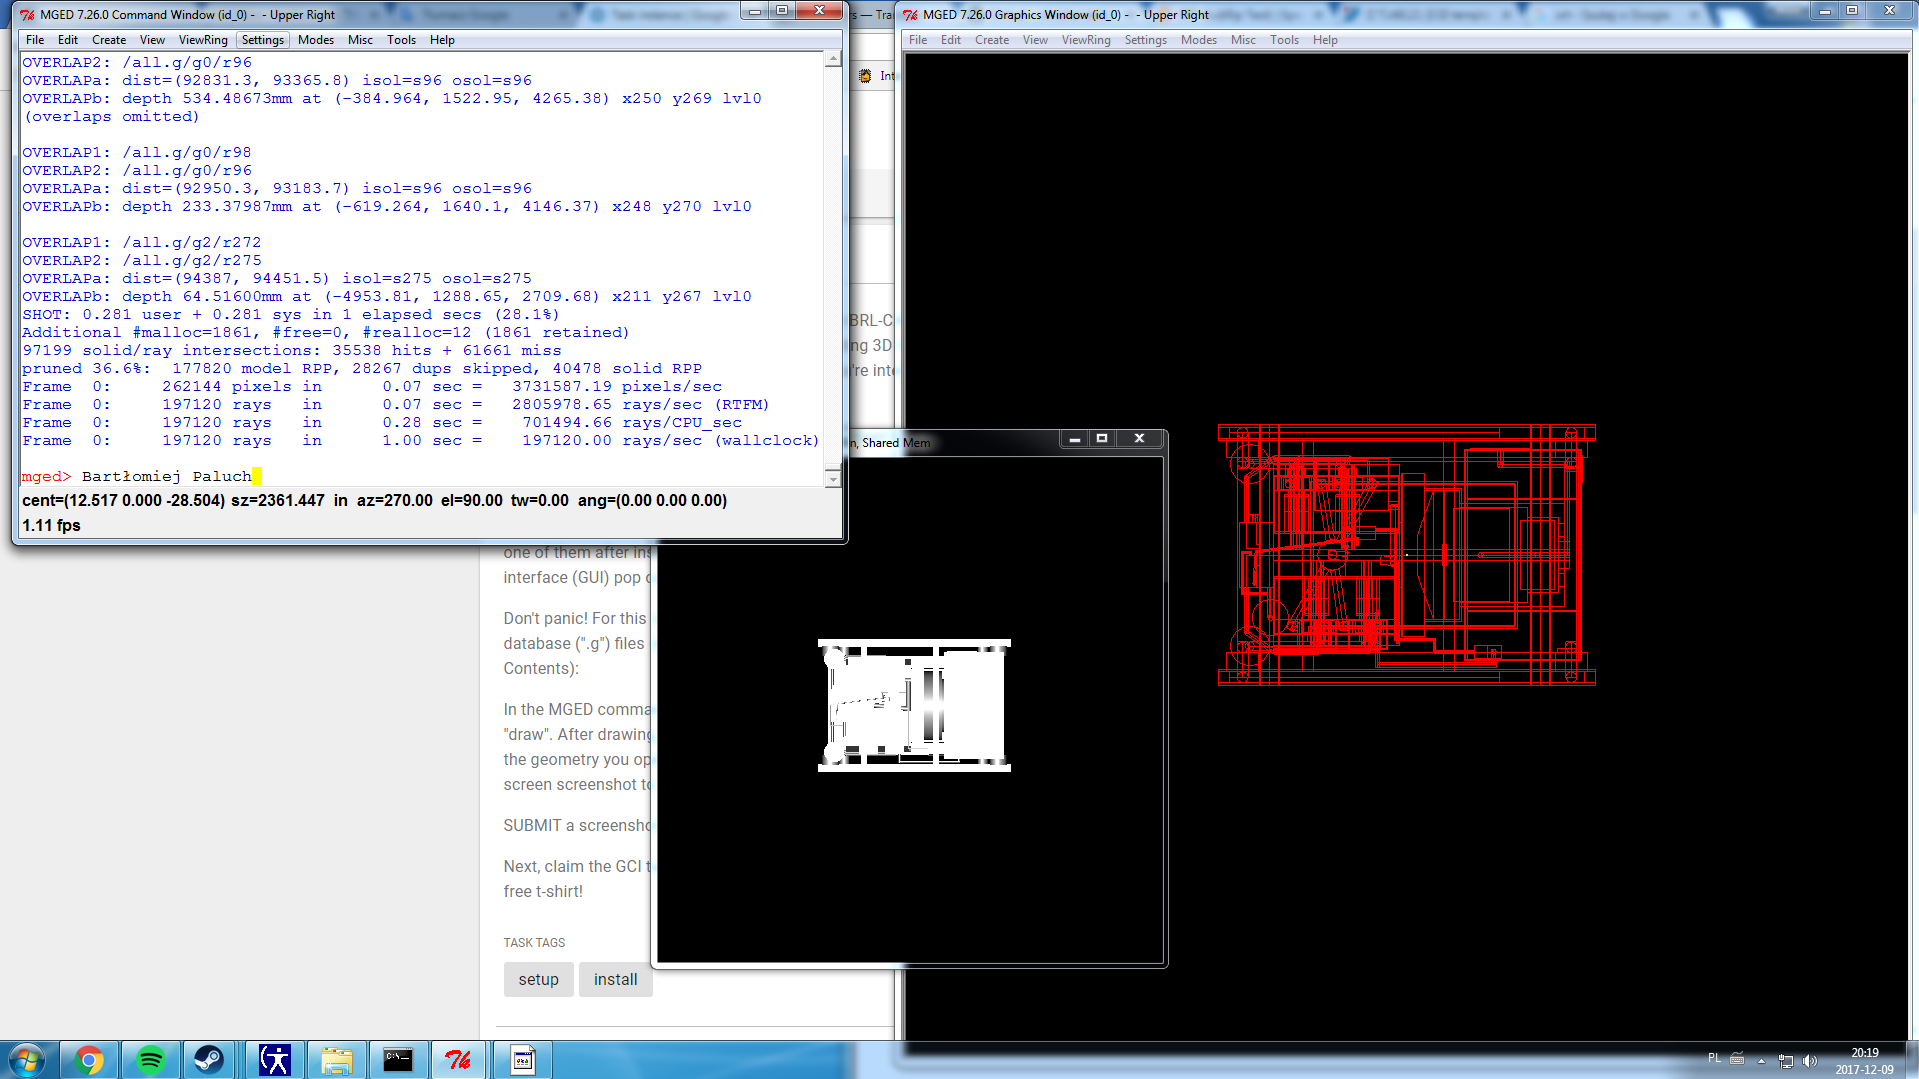Open ViewRing menu in Graphics Window
1919x1079 pixels.
click(1086, 40)
